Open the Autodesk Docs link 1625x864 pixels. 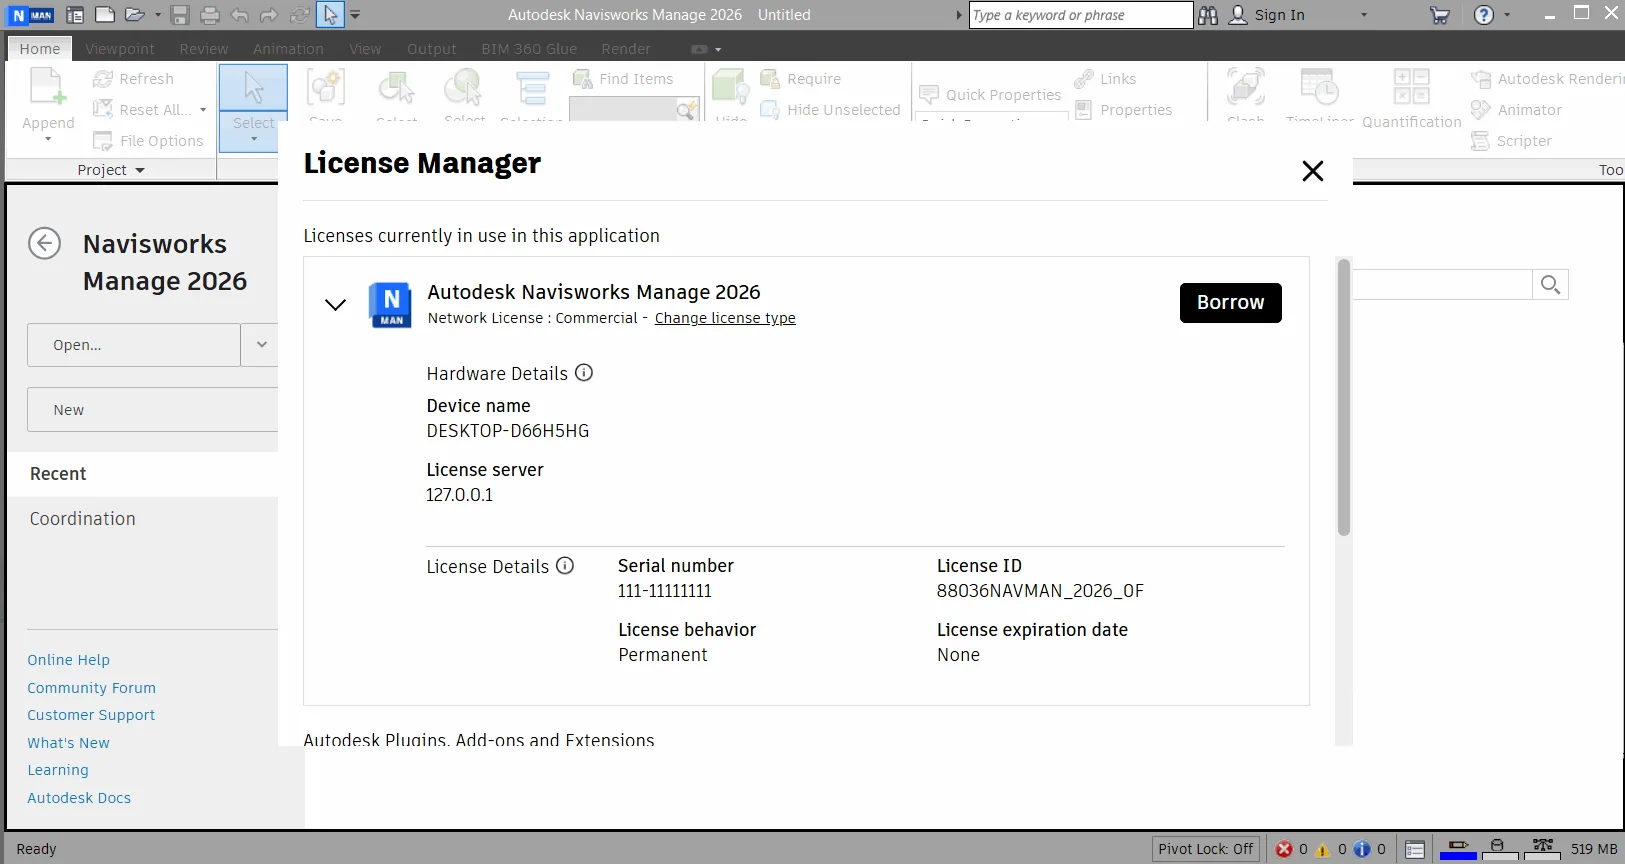(79, 798)
